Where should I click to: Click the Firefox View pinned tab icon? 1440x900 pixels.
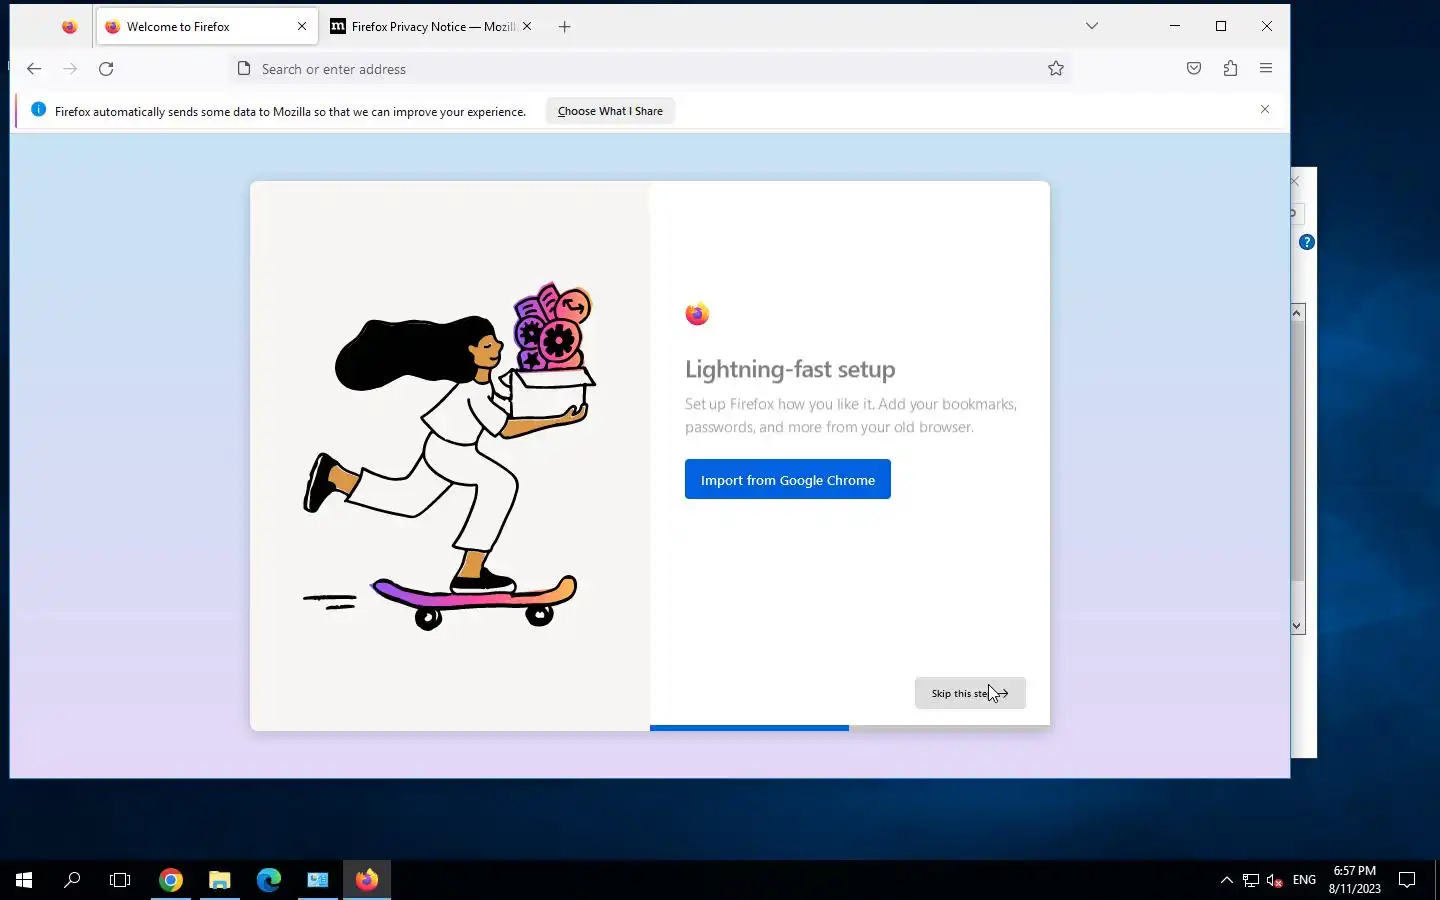[x=69, y=27]
